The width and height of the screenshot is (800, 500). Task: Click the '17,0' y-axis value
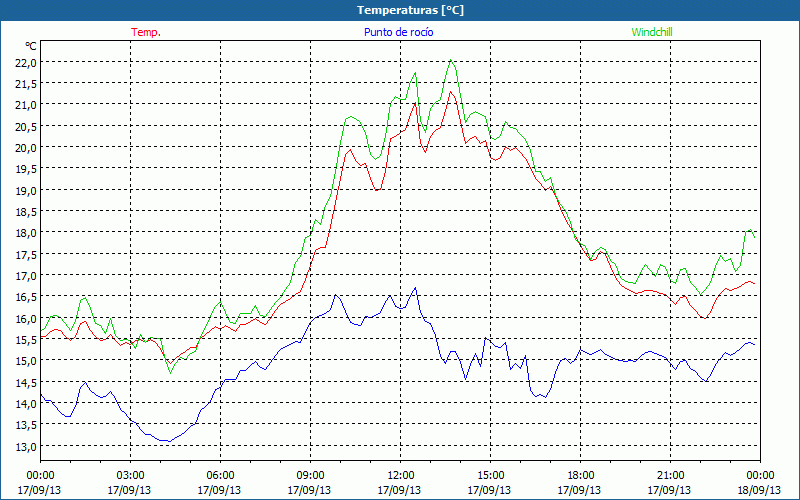pos(26,276)
